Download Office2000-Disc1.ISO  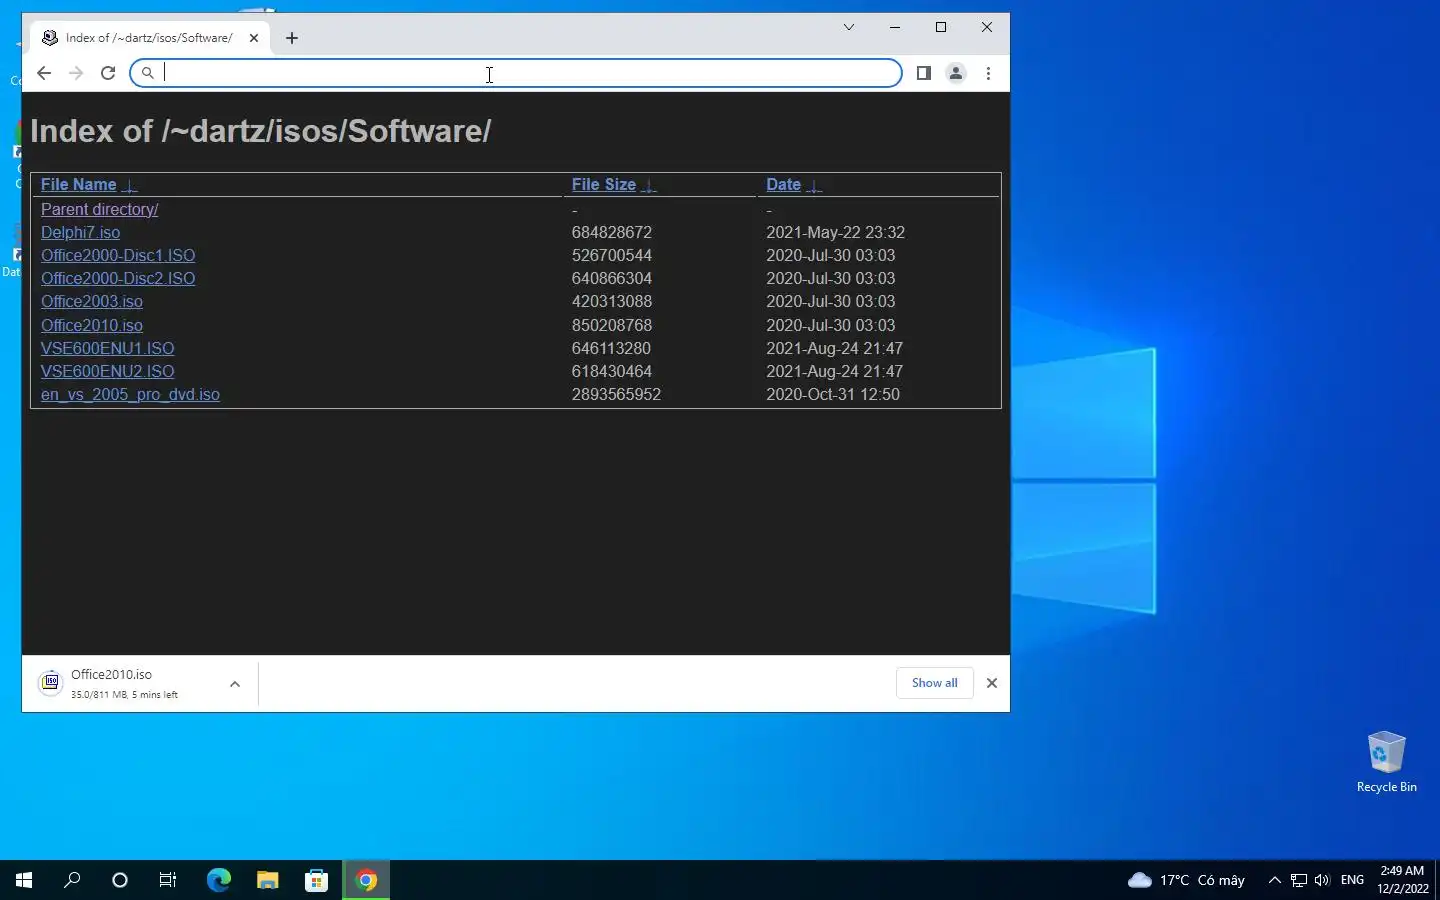(118, 255)
